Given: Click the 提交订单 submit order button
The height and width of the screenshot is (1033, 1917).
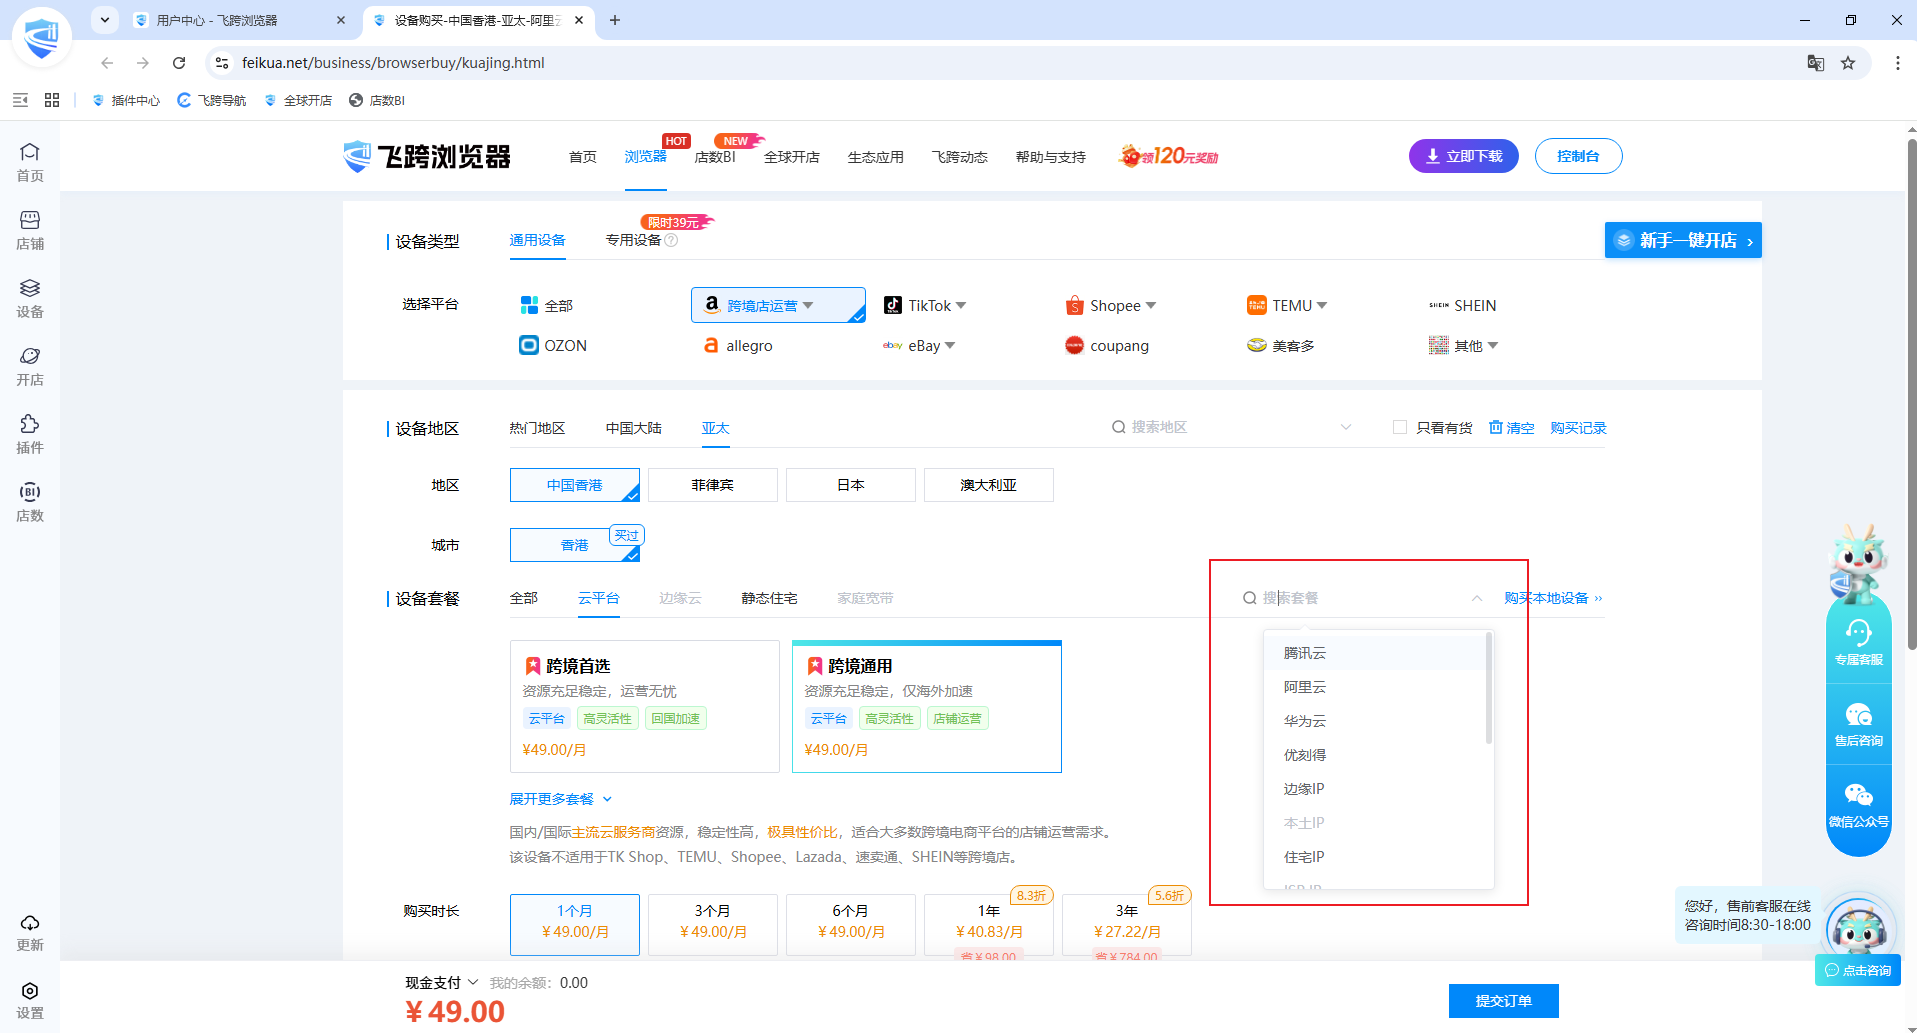Looking at the screenshot, I should [1503, 1000].
